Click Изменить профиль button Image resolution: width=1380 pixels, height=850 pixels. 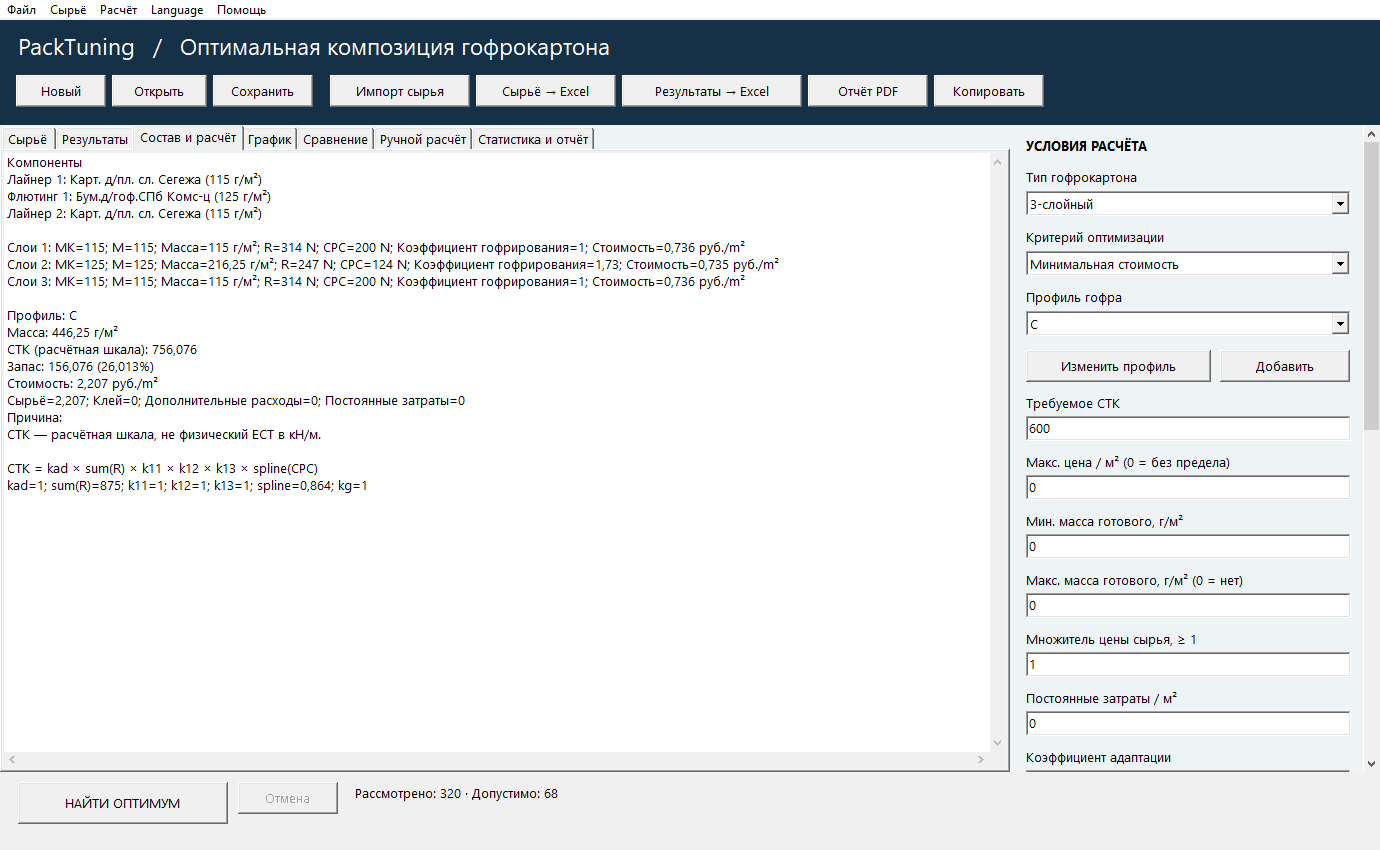(1118, 366)
